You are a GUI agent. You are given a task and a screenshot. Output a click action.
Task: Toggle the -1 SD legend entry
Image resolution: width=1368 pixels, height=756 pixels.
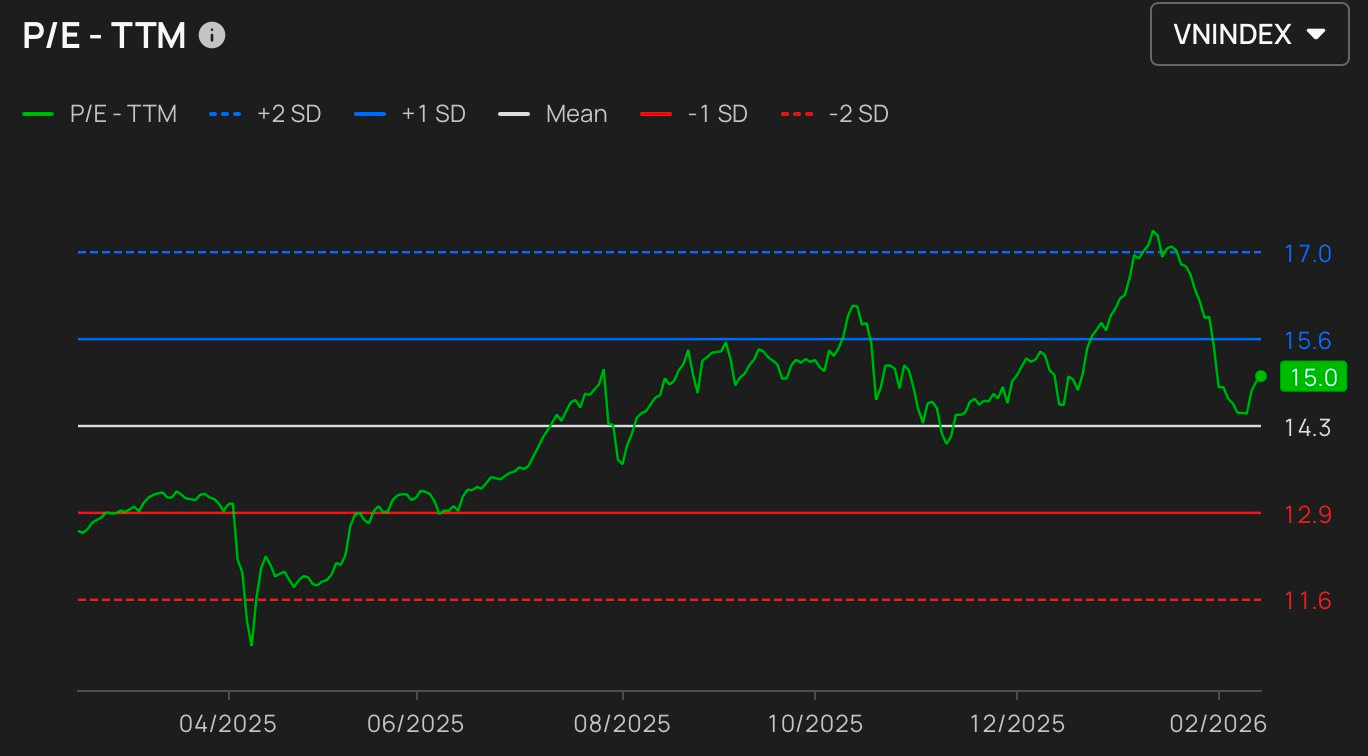[694, 114]
